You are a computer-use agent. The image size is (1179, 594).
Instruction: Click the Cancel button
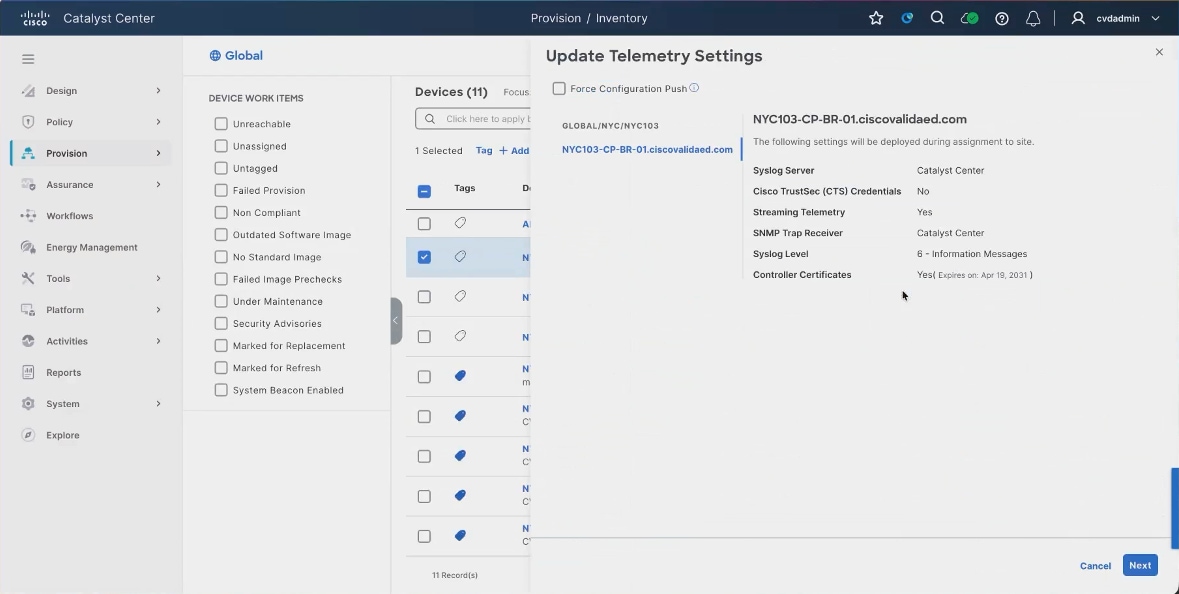[1096, 566]
